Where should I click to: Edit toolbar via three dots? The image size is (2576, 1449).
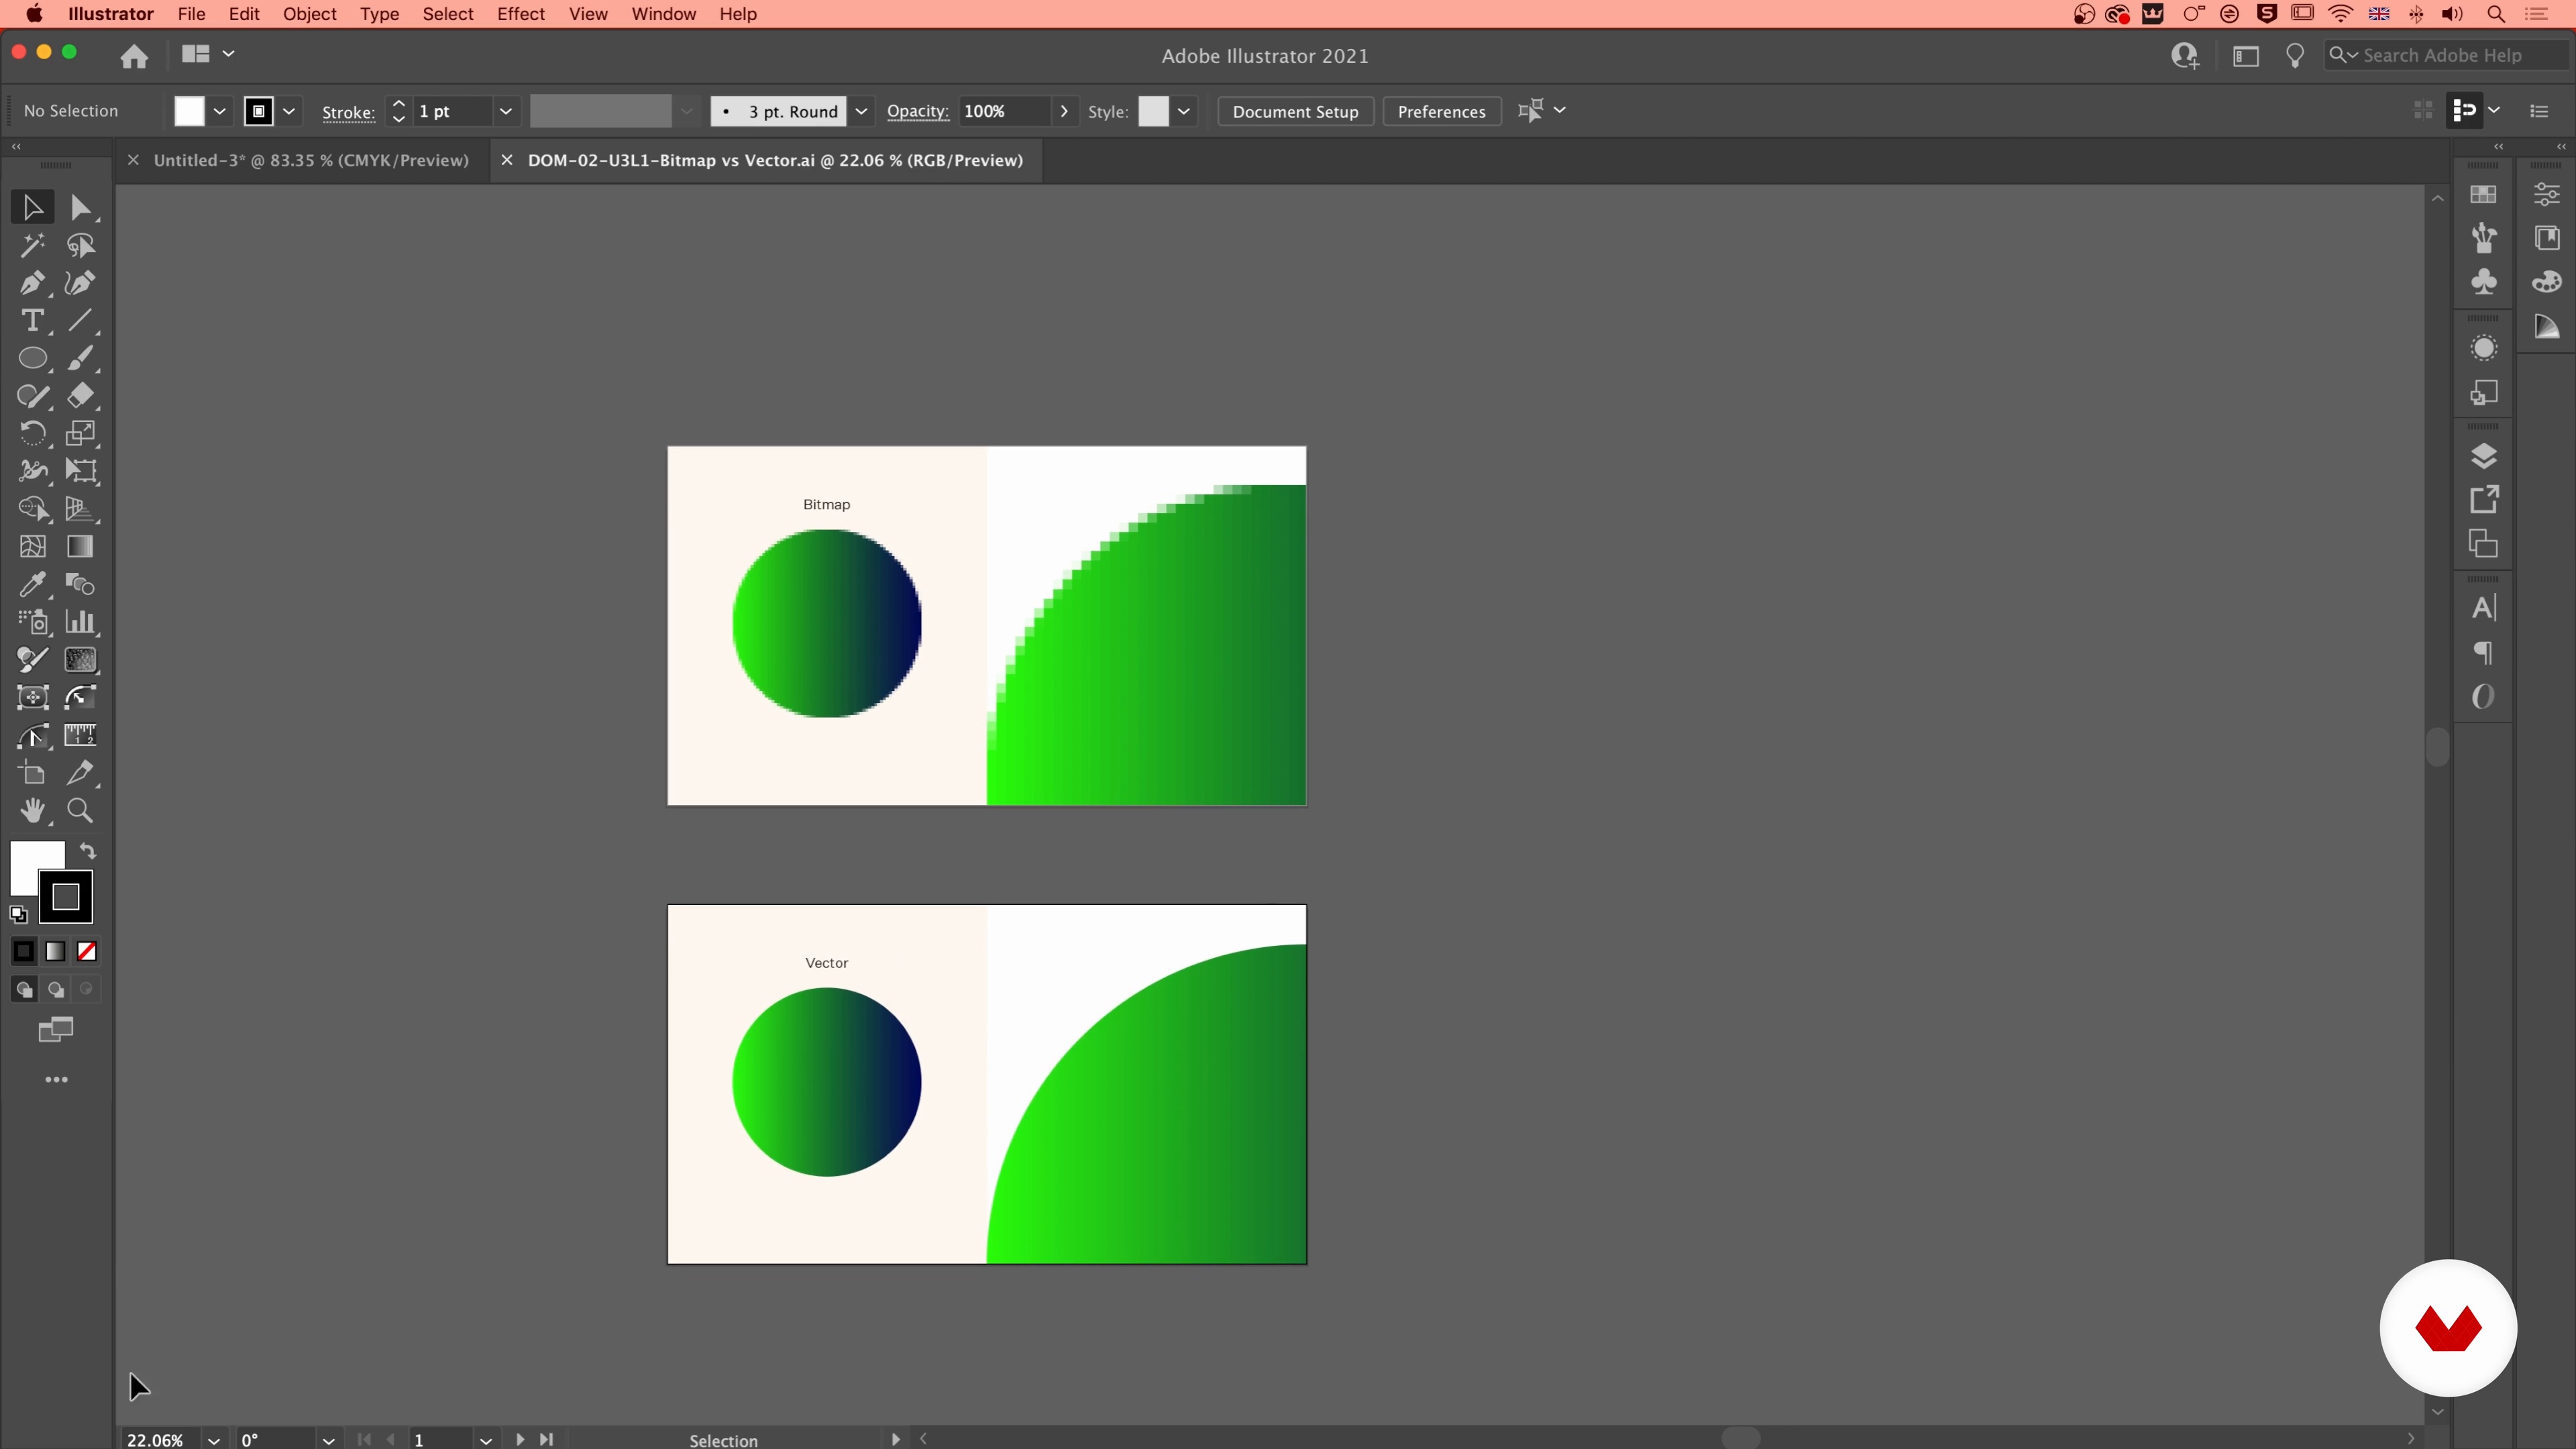(x=56, y=1080)
